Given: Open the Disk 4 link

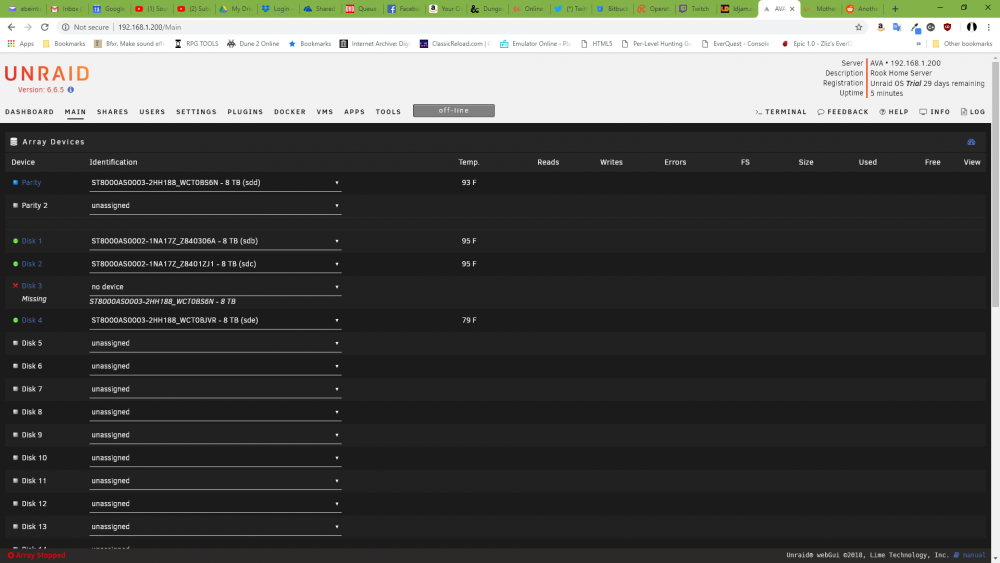Looking at the screenshot, I should [32, 320].
